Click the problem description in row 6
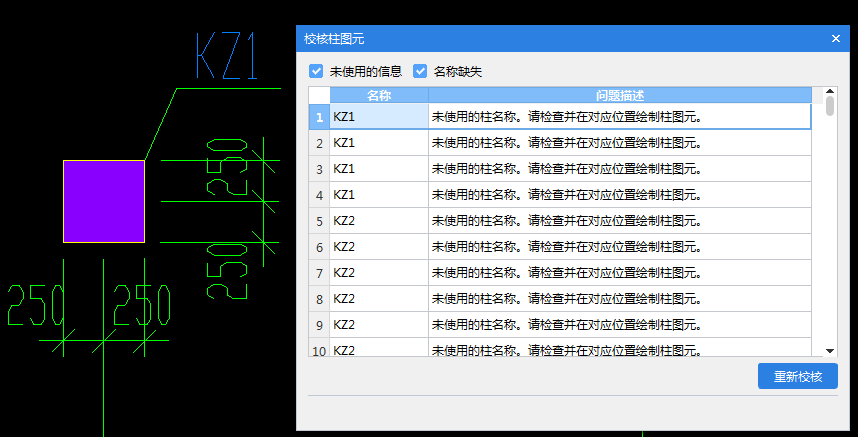858x437 pixels. coord(620,247)
